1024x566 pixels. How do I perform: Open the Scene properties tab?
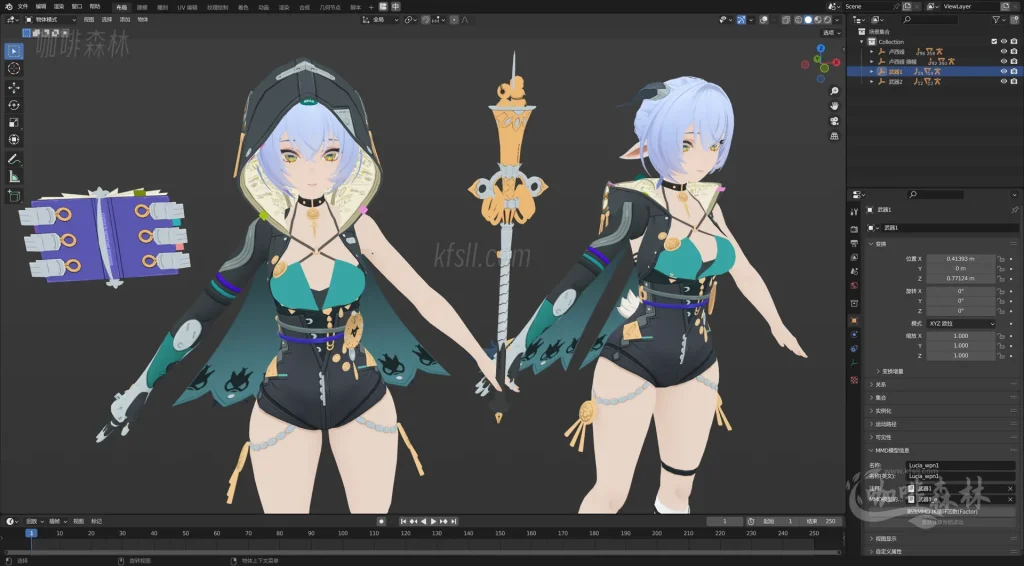[854, 271]
